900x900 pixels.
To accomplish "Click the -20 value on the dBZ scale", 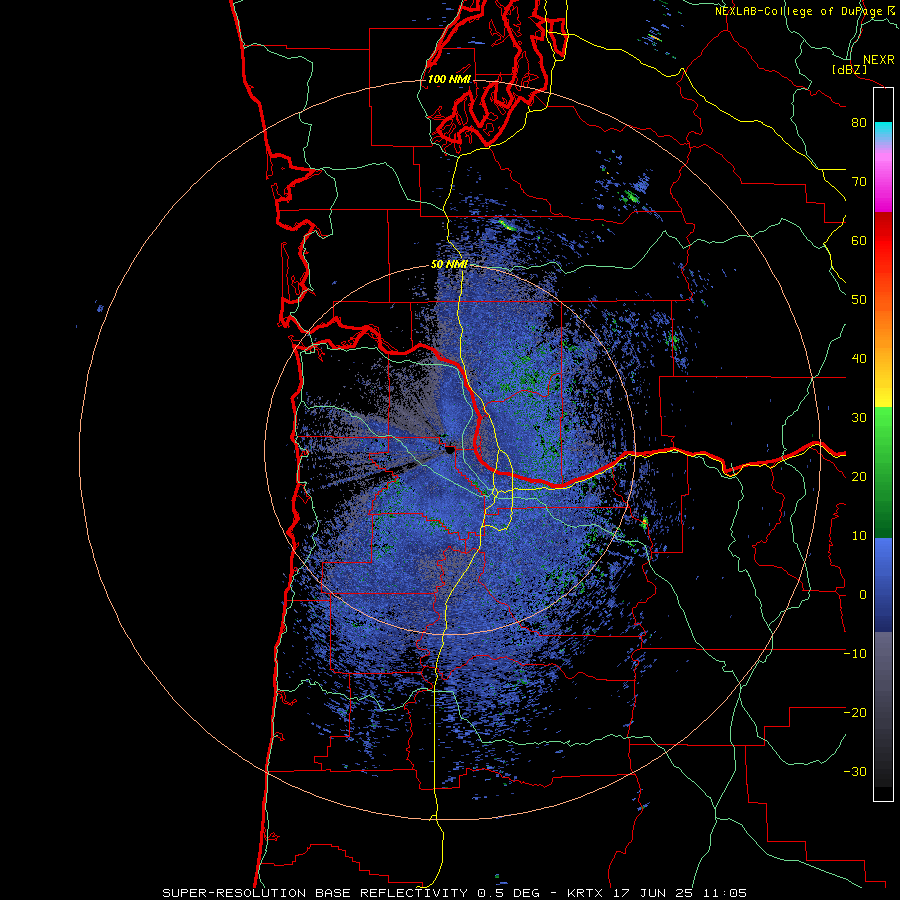I will [x=855, y=713].
